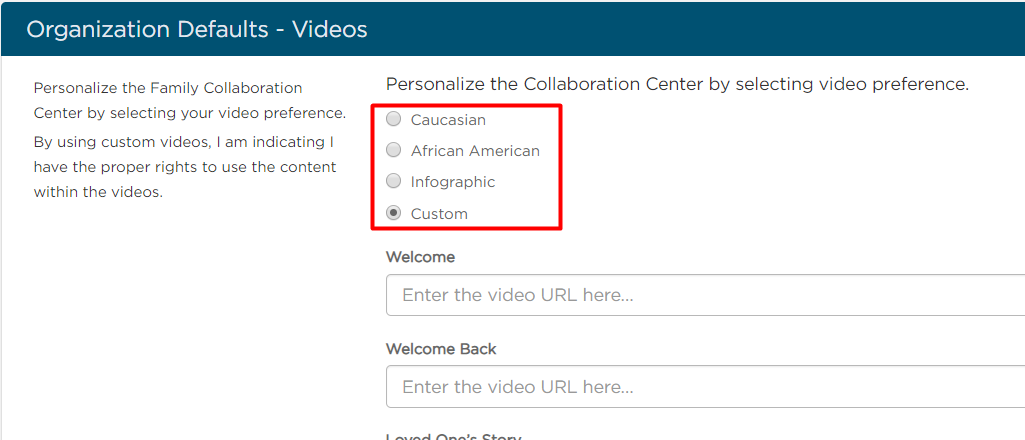This screenshot has height=440, width=1025.
Task: Click the Custom option label text
Action: click(x=439, y=214)
